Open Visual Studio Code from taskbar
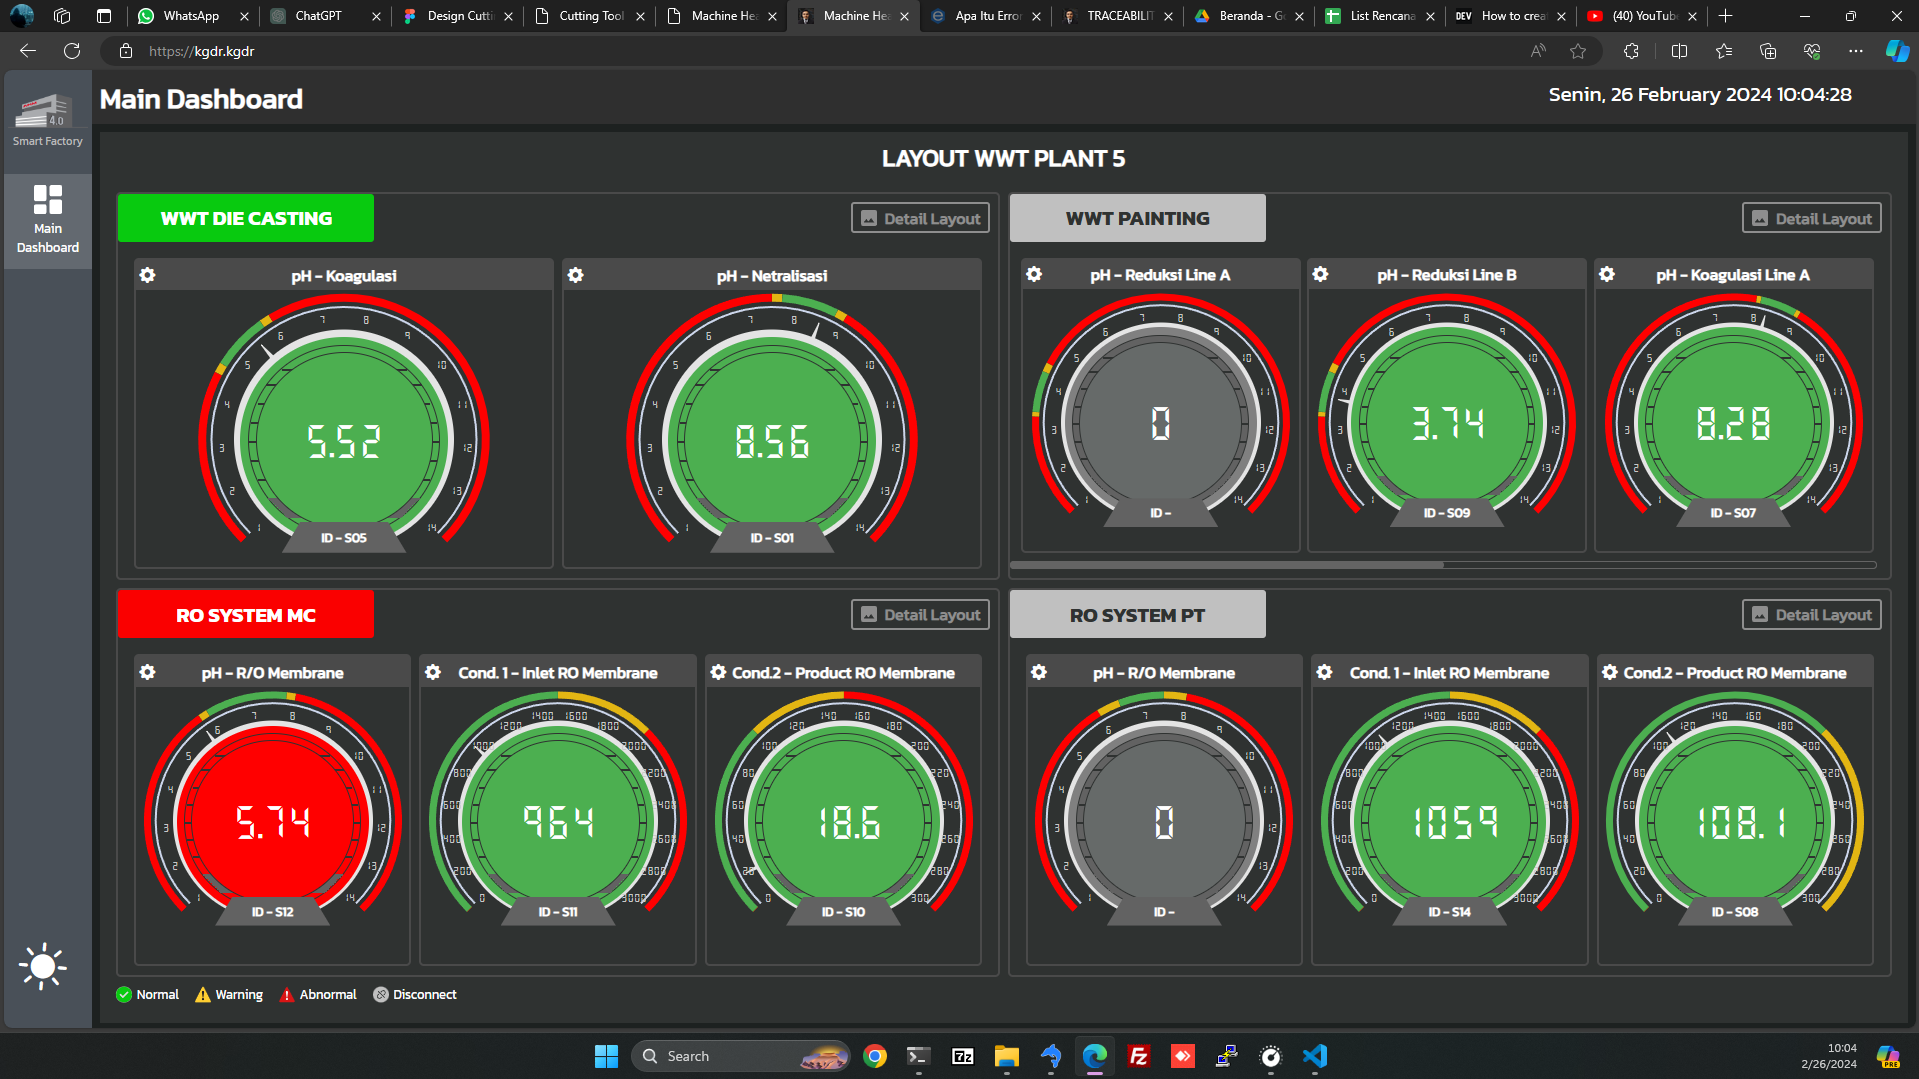The image size is (1919, 1079). (1314, 1056)
